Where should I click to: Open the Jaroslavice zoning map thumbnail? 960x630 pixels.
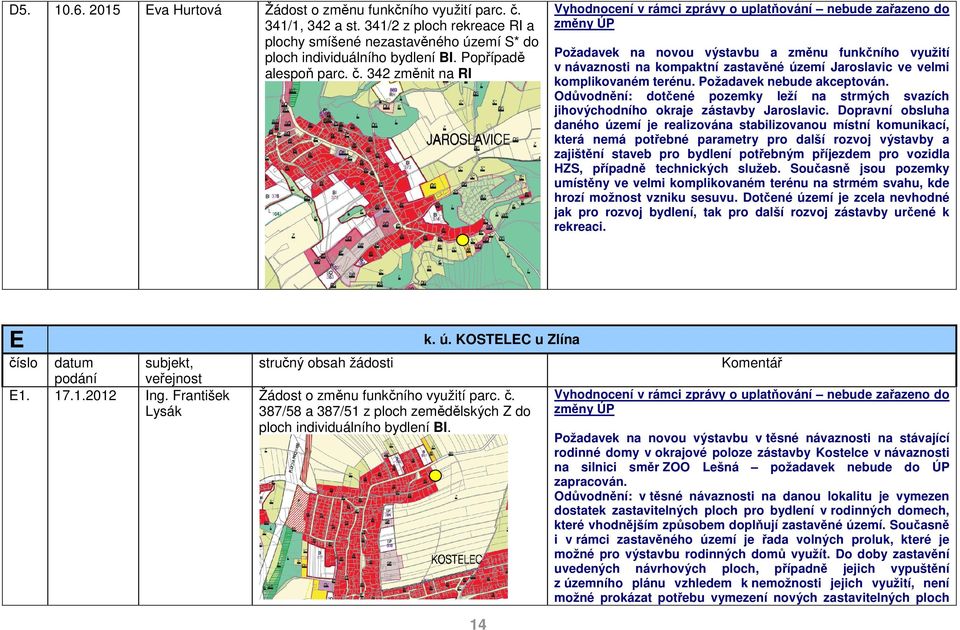[x=403, y=185]
